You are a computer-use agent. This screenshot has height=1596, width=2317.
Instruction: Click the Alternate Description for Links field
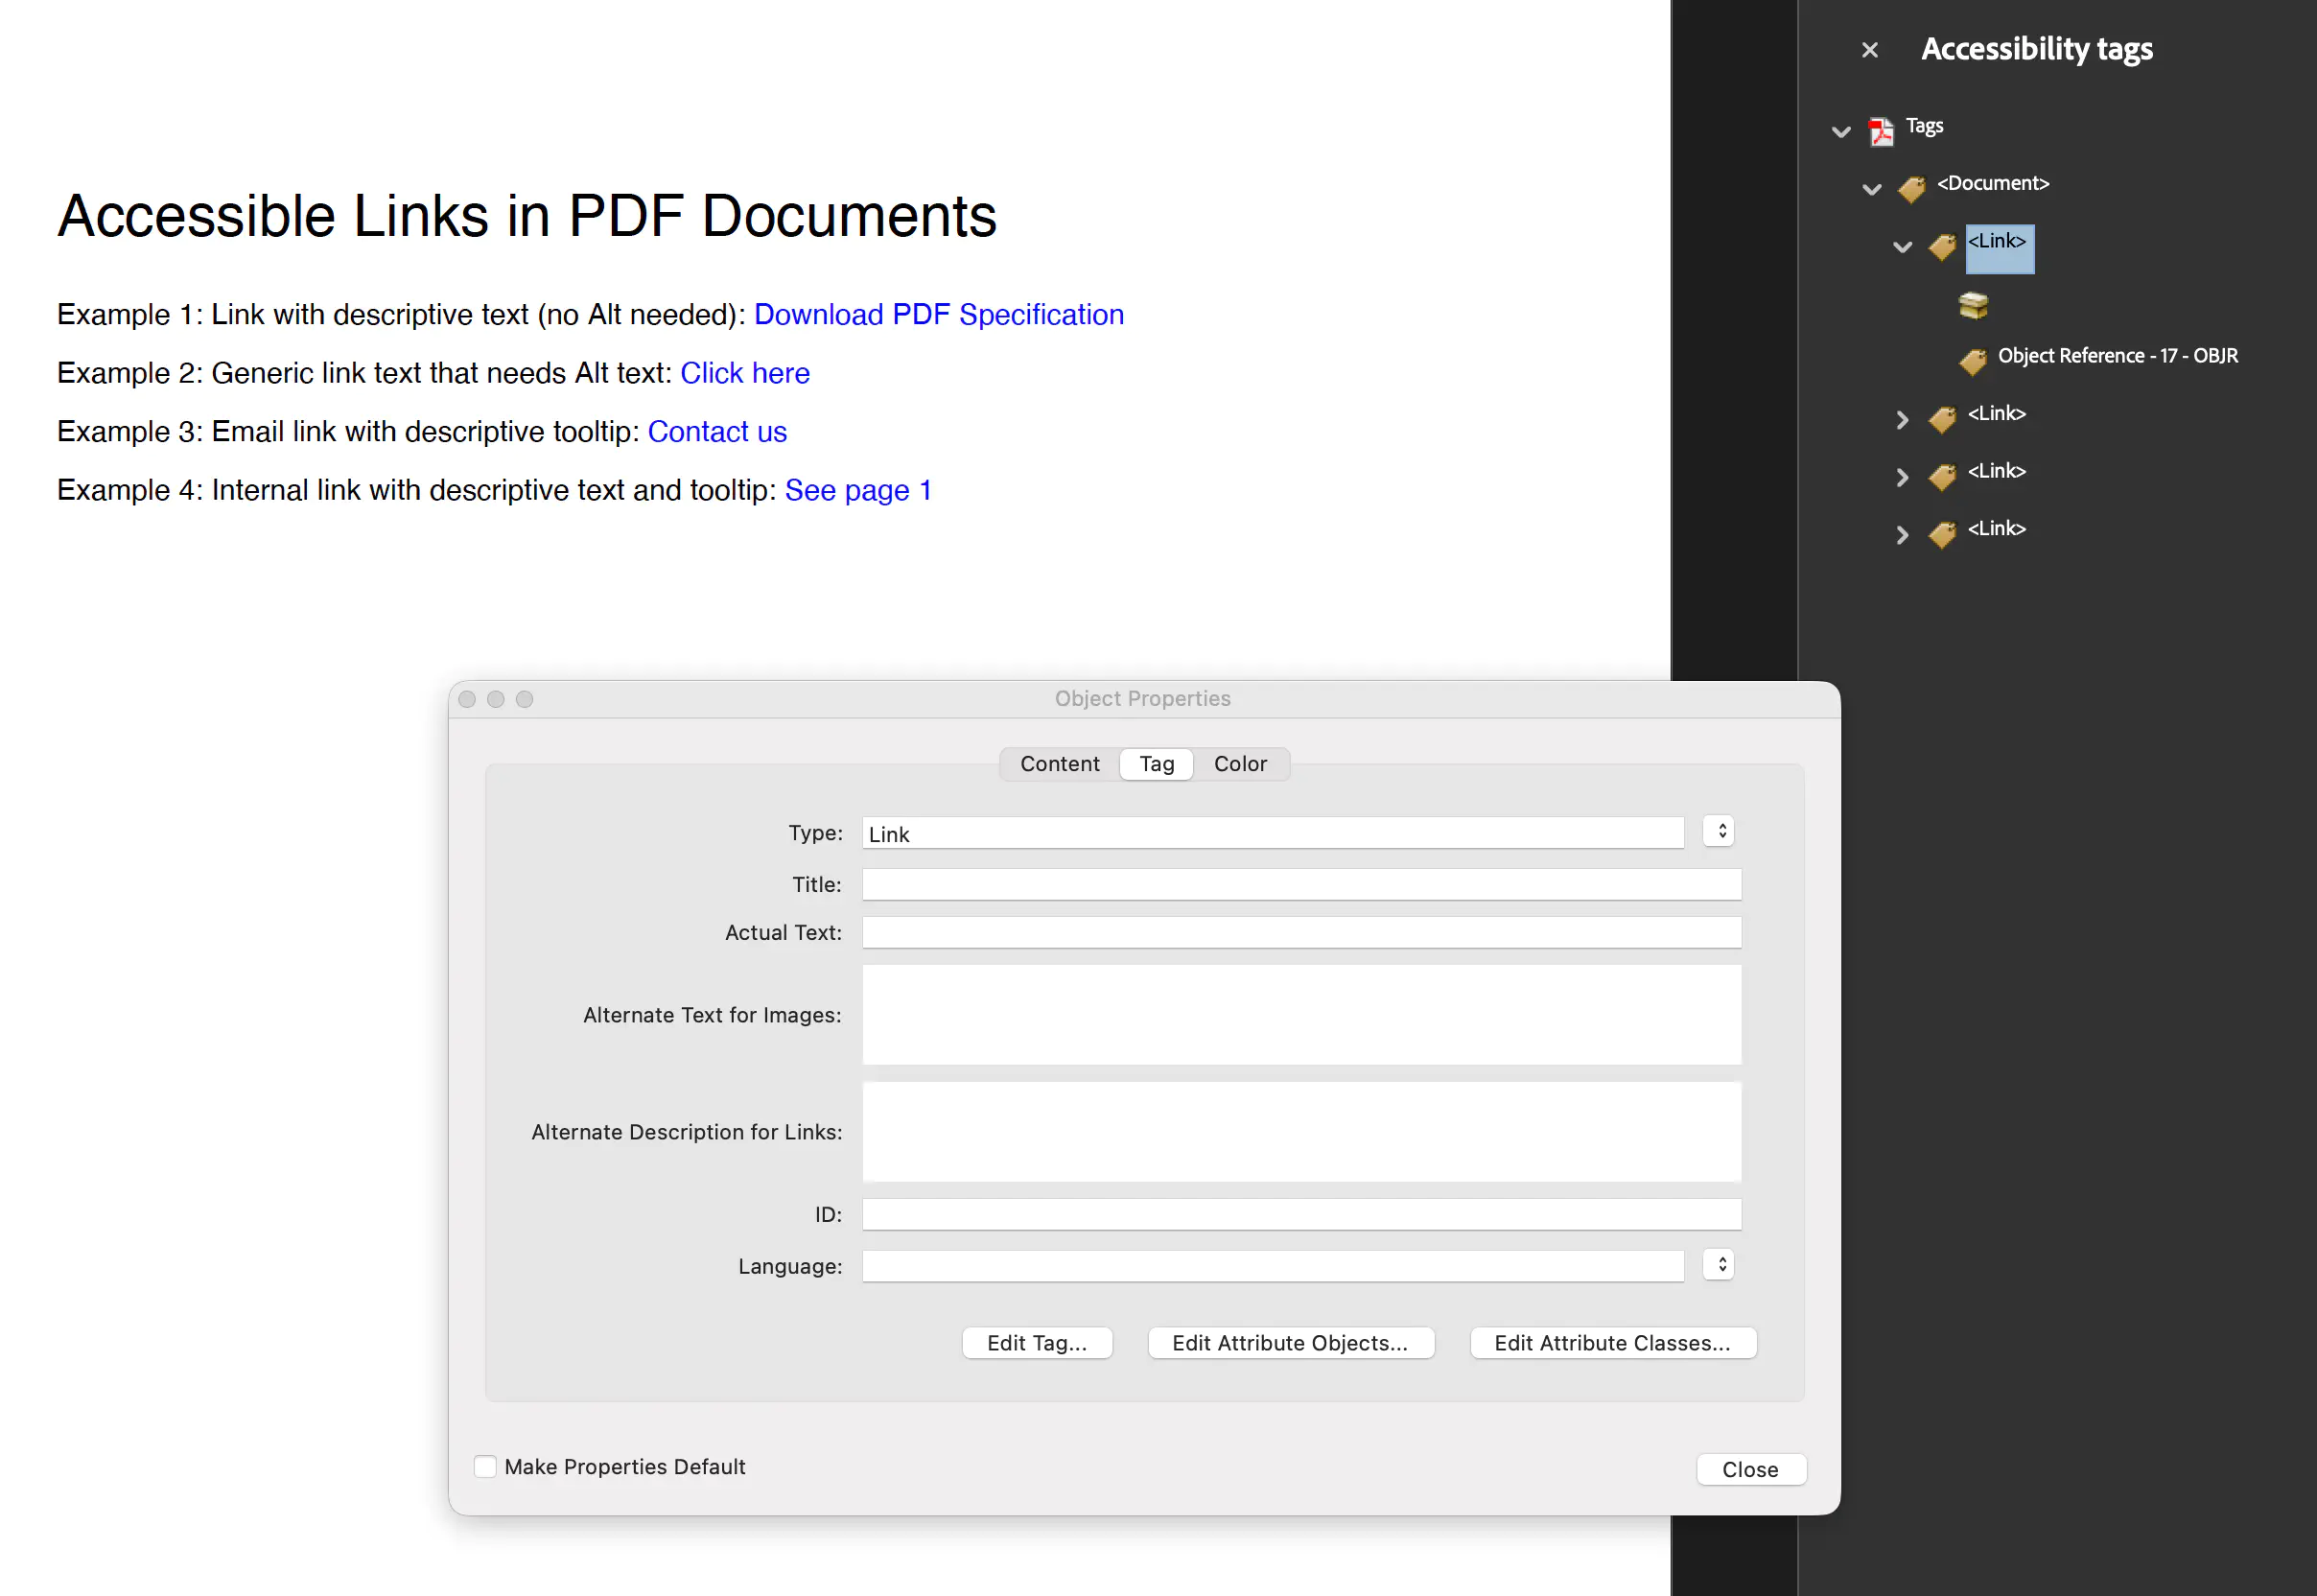pyautogui.click(x=1300, y=1131)
